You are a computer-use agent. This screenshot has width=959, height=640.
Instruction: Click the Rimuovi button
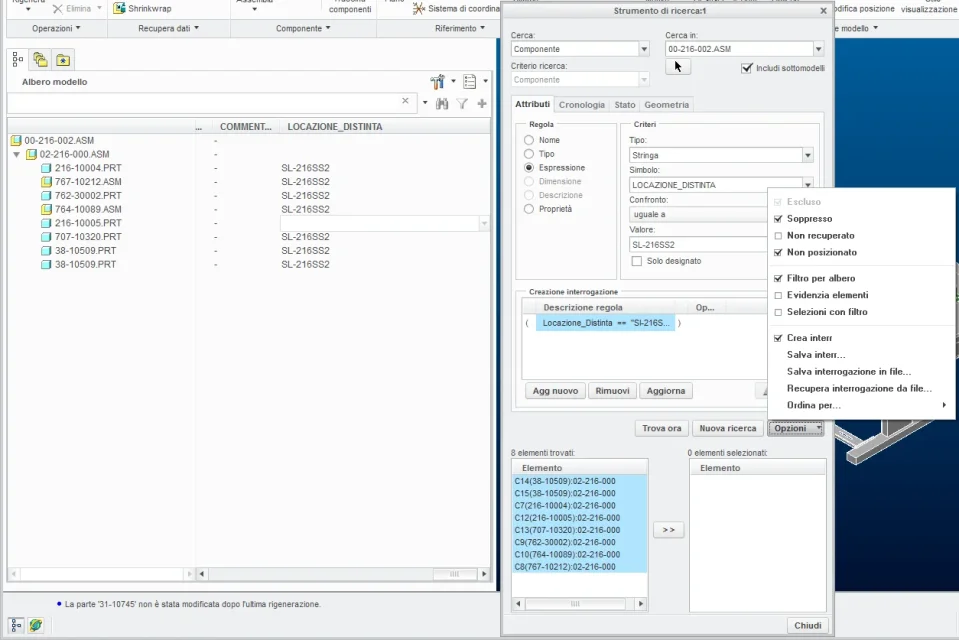[612, 391]
